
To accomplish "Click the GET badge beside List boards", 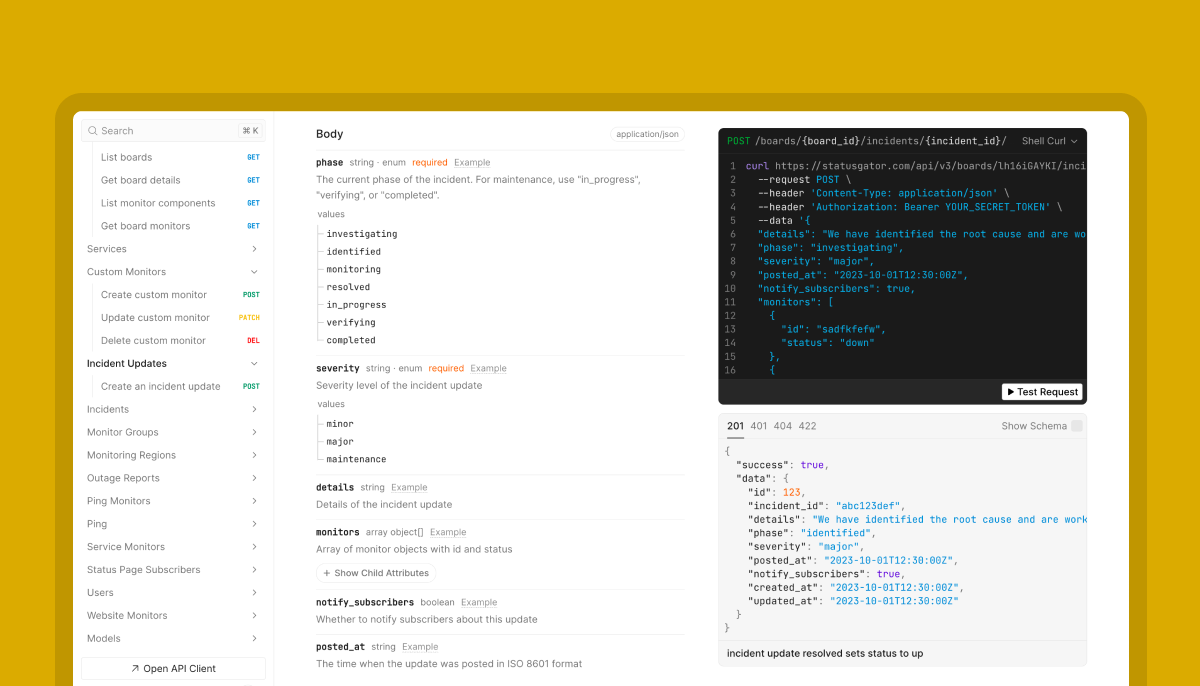I will pyautogui.click(x=253, y=157).
